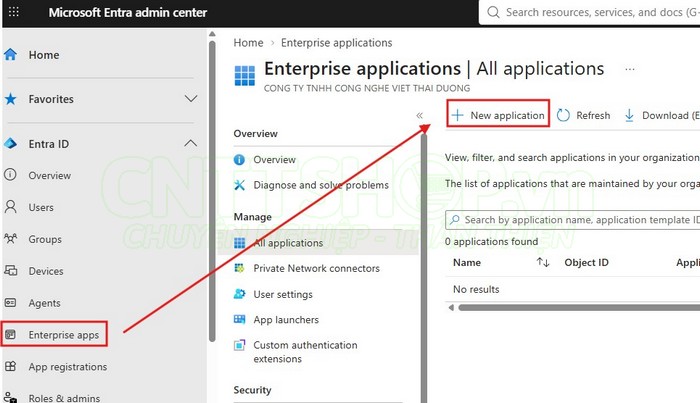Click the '0 applications found' text

click(492, 241)
